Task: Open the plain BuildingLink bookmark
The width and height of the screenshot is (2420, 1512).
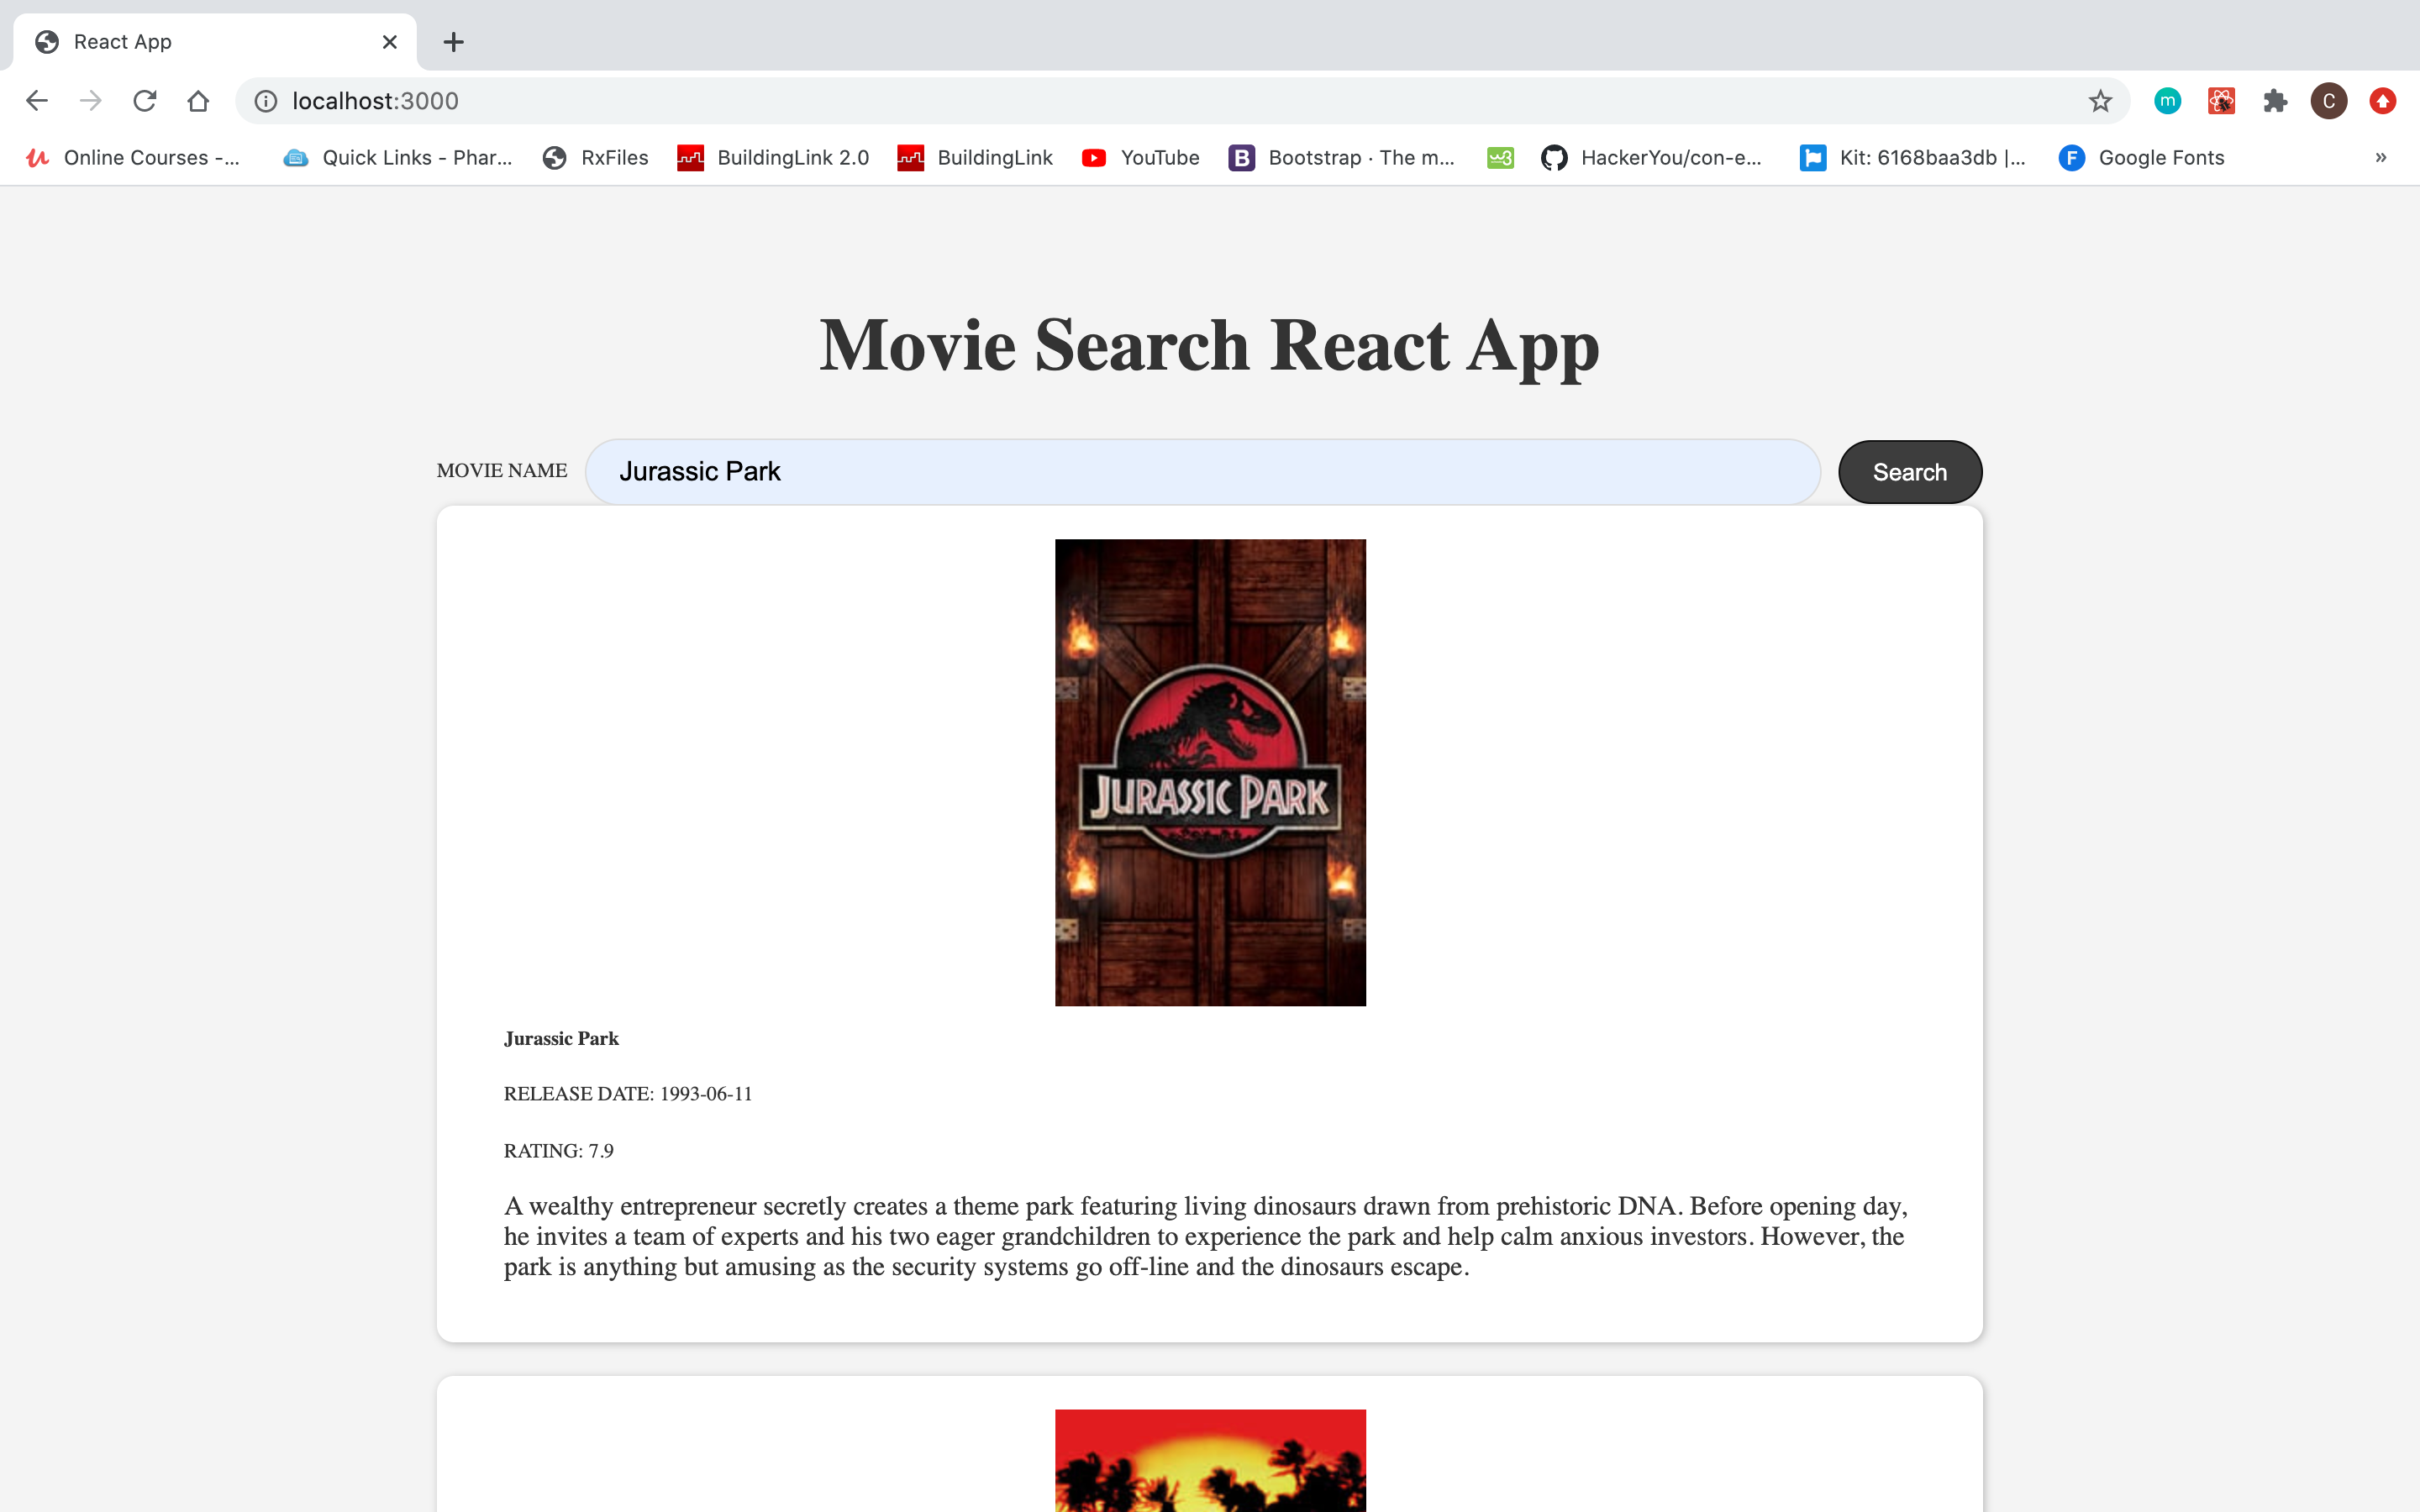Action: click(x=975, y=158)
